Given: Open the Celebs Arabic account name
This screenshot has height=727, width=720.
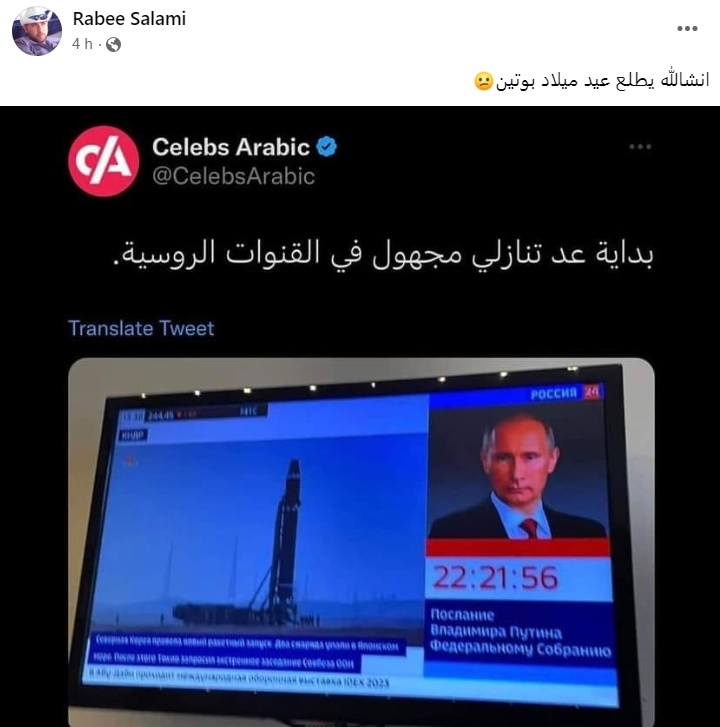Looking at the screenshot, I should (x=231, y=147).
